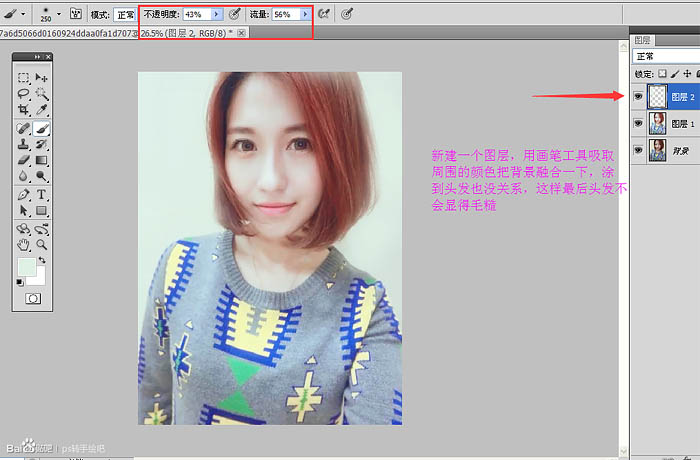Enable airbrush mode

324,14
